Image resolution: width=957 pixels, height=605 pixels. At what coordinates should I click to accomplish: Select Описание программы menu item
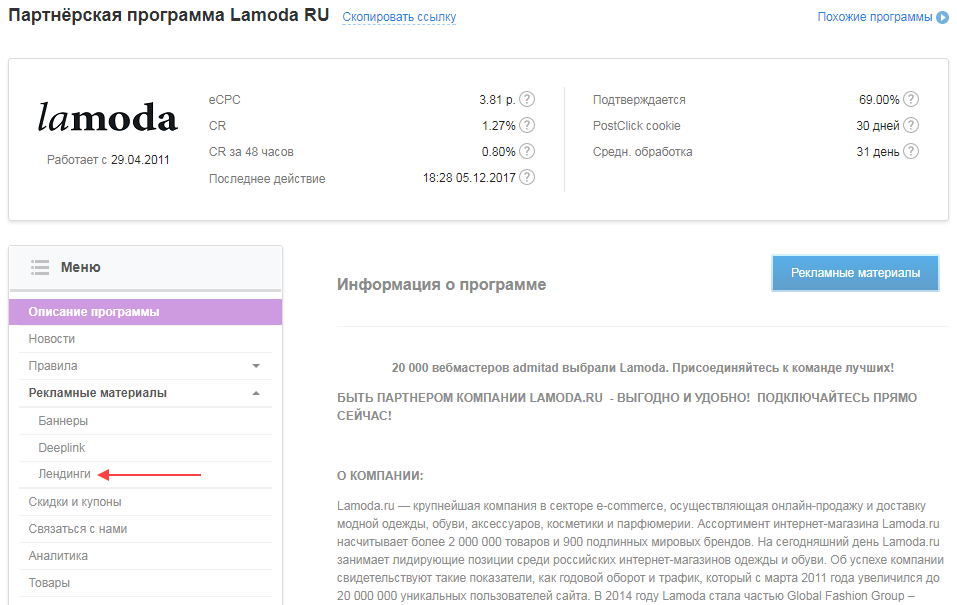[x=94, y=312]
